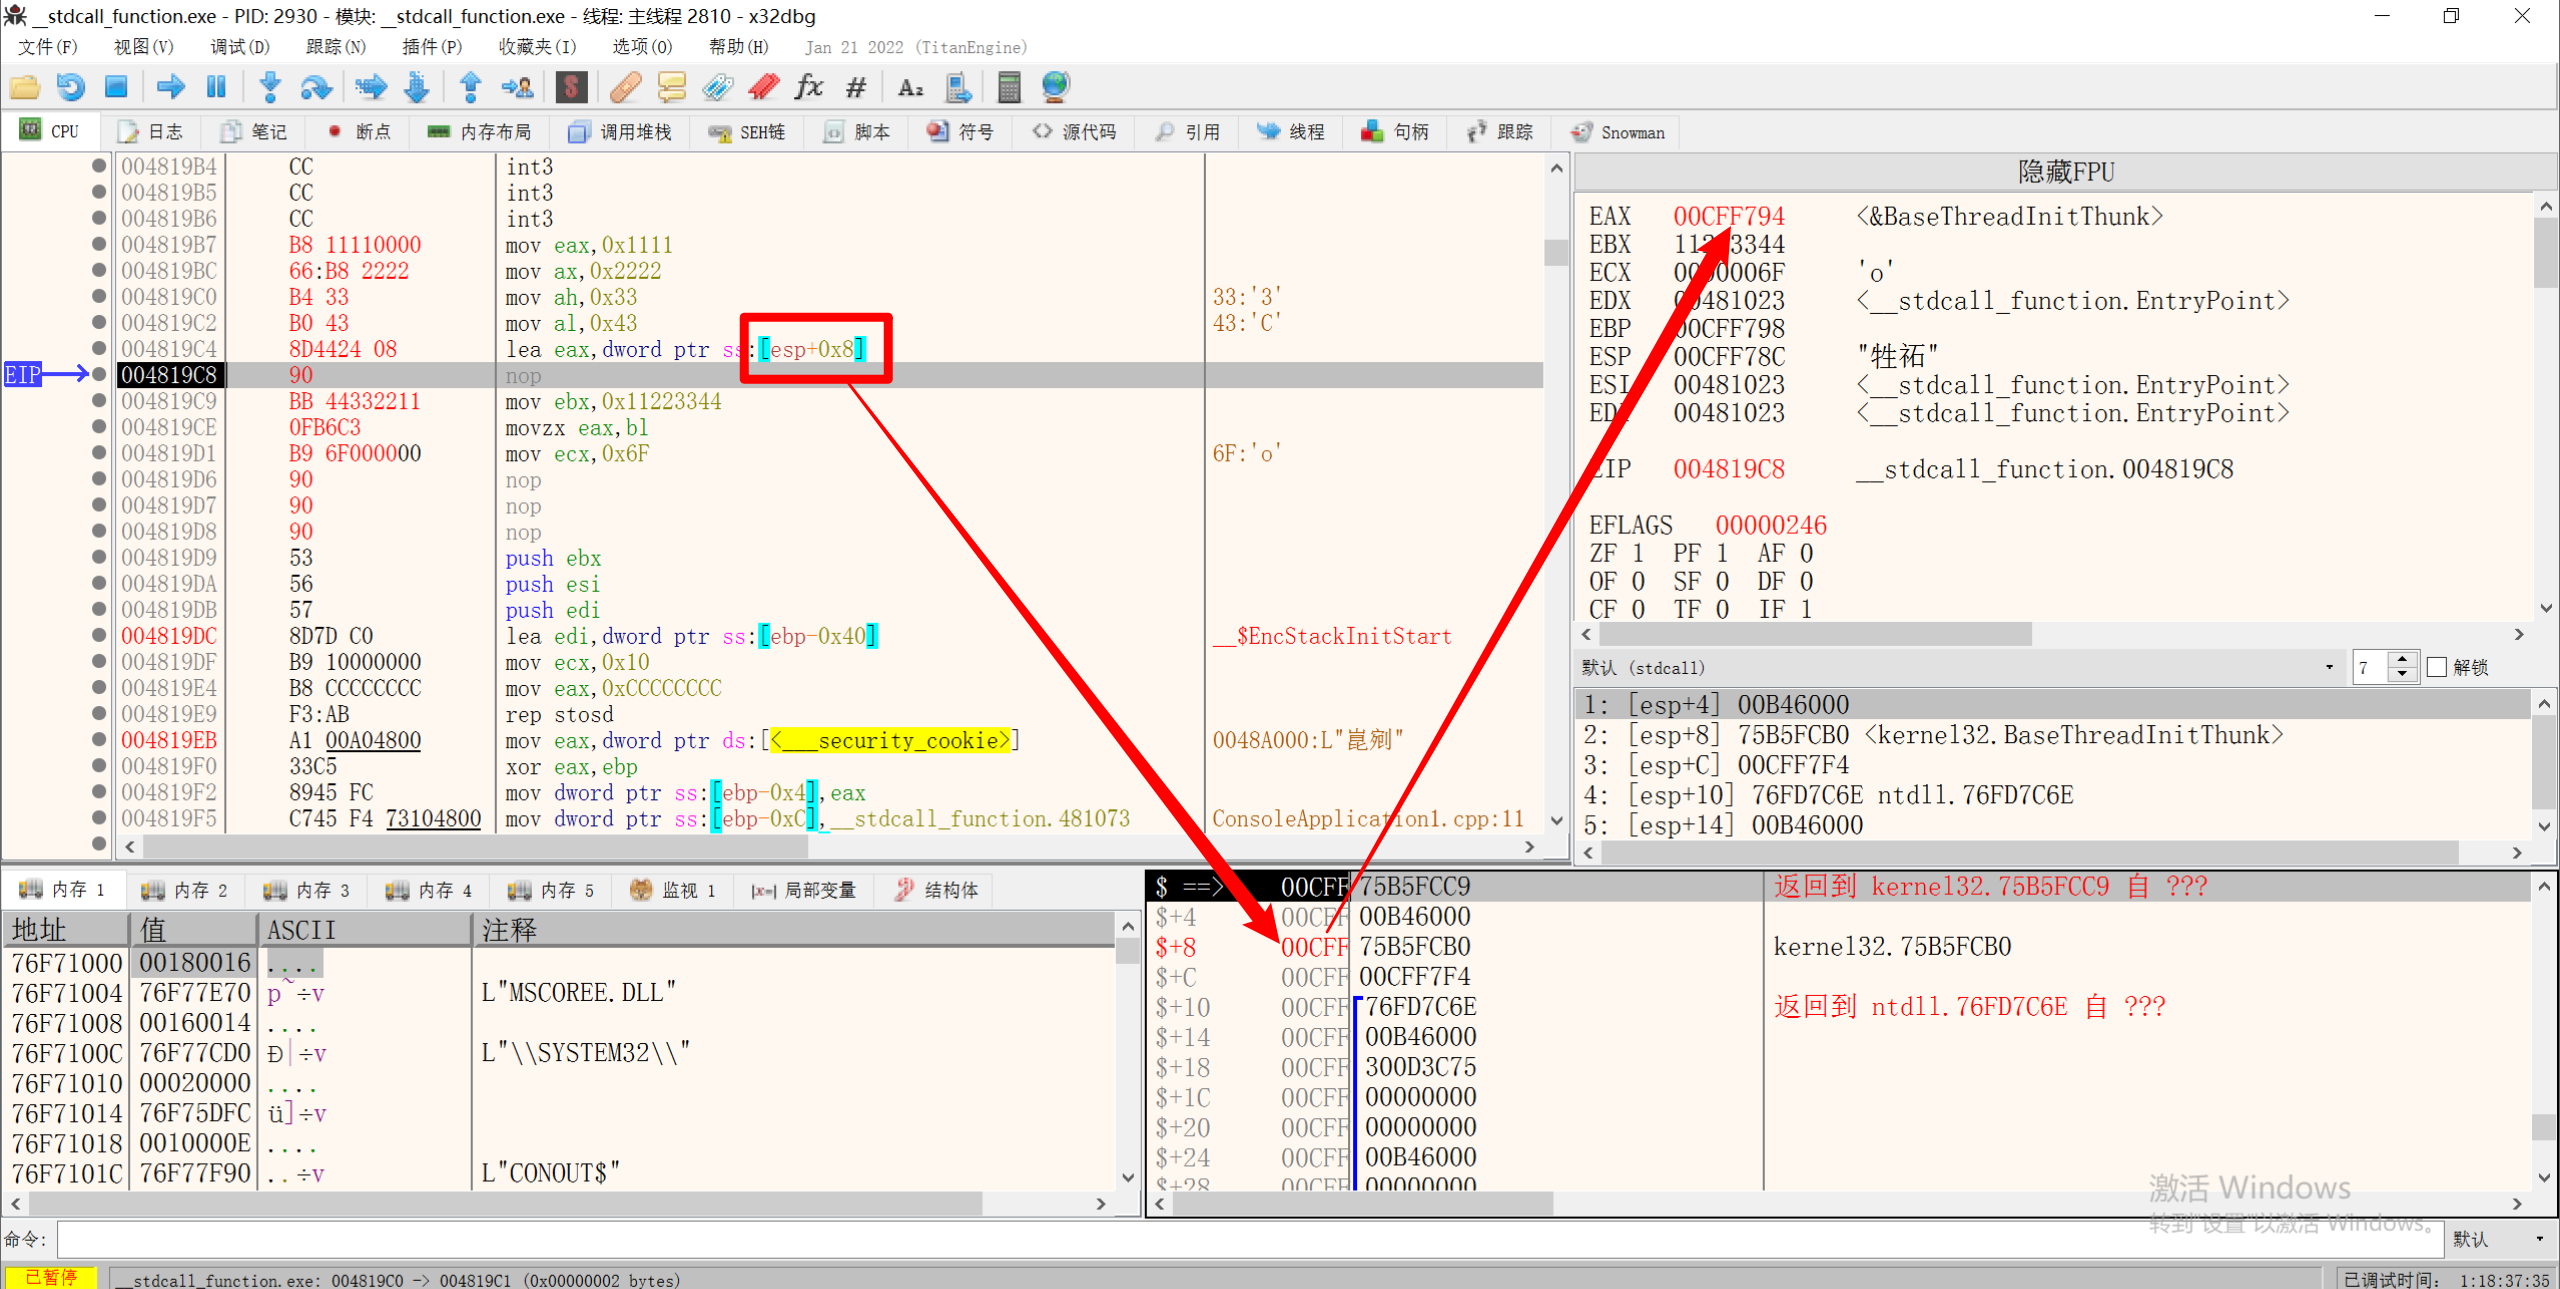Image resolution: width=2560 pixels, height=1289 pixels.
Task: Open the 调试(D) menu
Action: click(239, 47)
